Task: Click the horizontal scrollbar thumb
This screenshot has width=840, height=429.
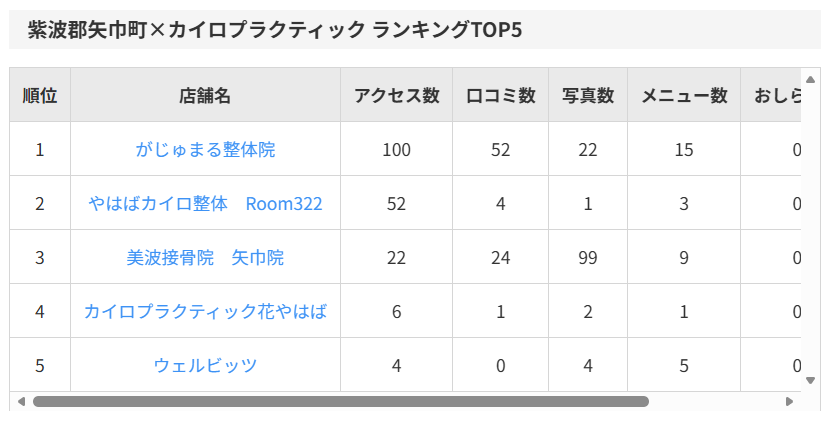Action: click(x=340, y=401)
